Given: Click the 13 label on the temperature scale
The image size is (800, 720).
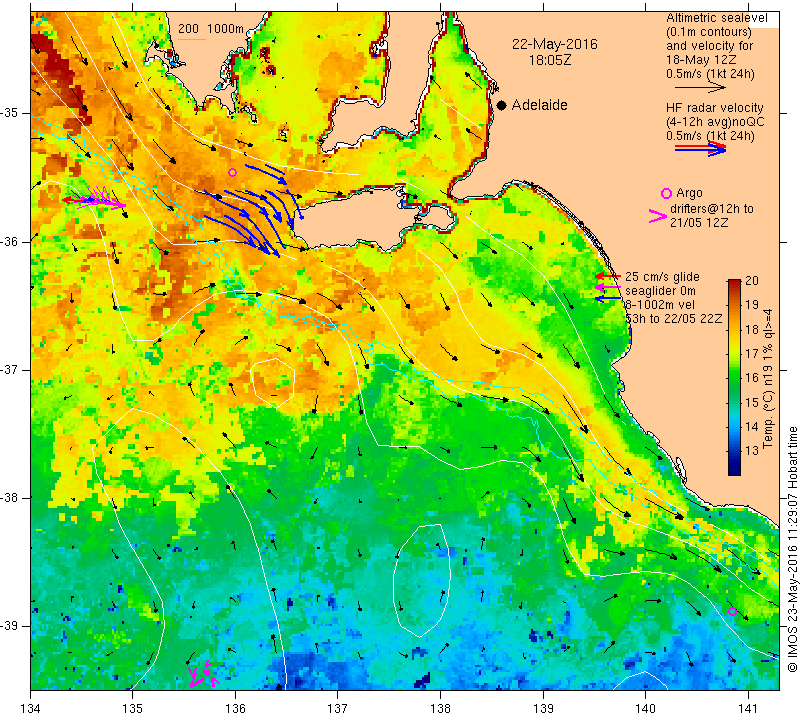Looking at the screenshot, I should pyautogui.click(x=752, y=451).
